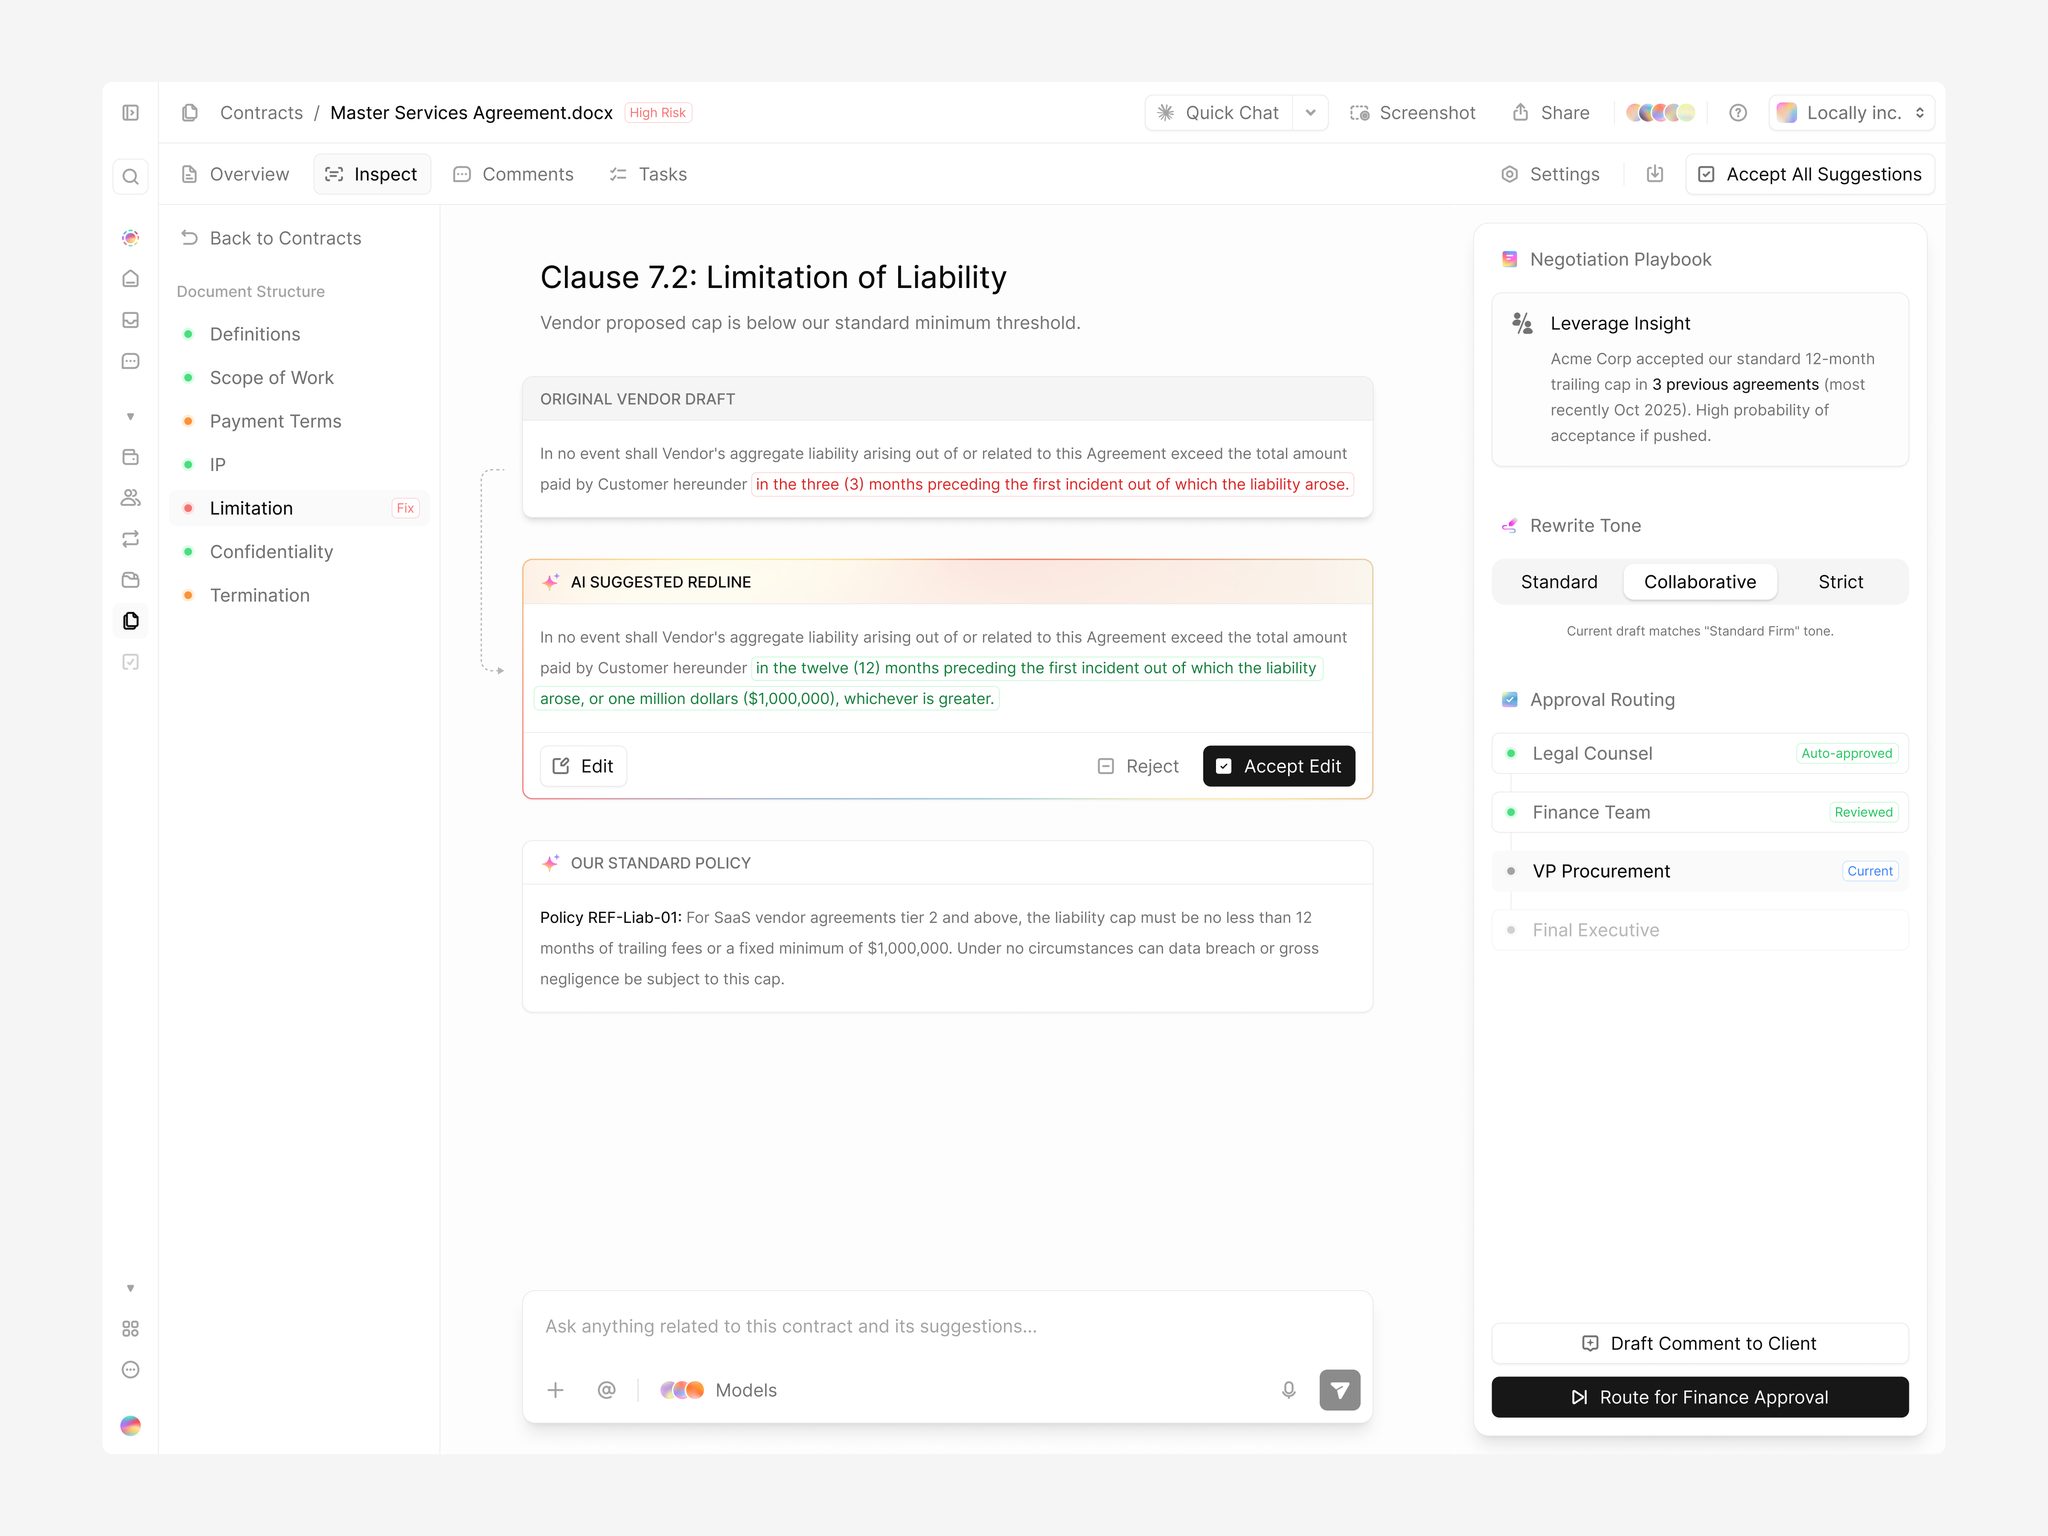The height and width of the screenshot is (1536, 2048).
Task: Click the Screenshot button
Action: (1413, 113)
